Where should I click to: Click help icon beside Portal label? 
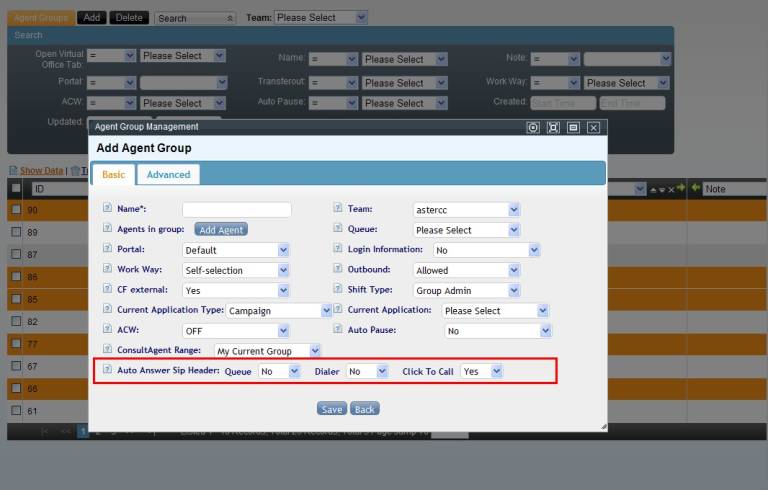(x=107, y=248)
